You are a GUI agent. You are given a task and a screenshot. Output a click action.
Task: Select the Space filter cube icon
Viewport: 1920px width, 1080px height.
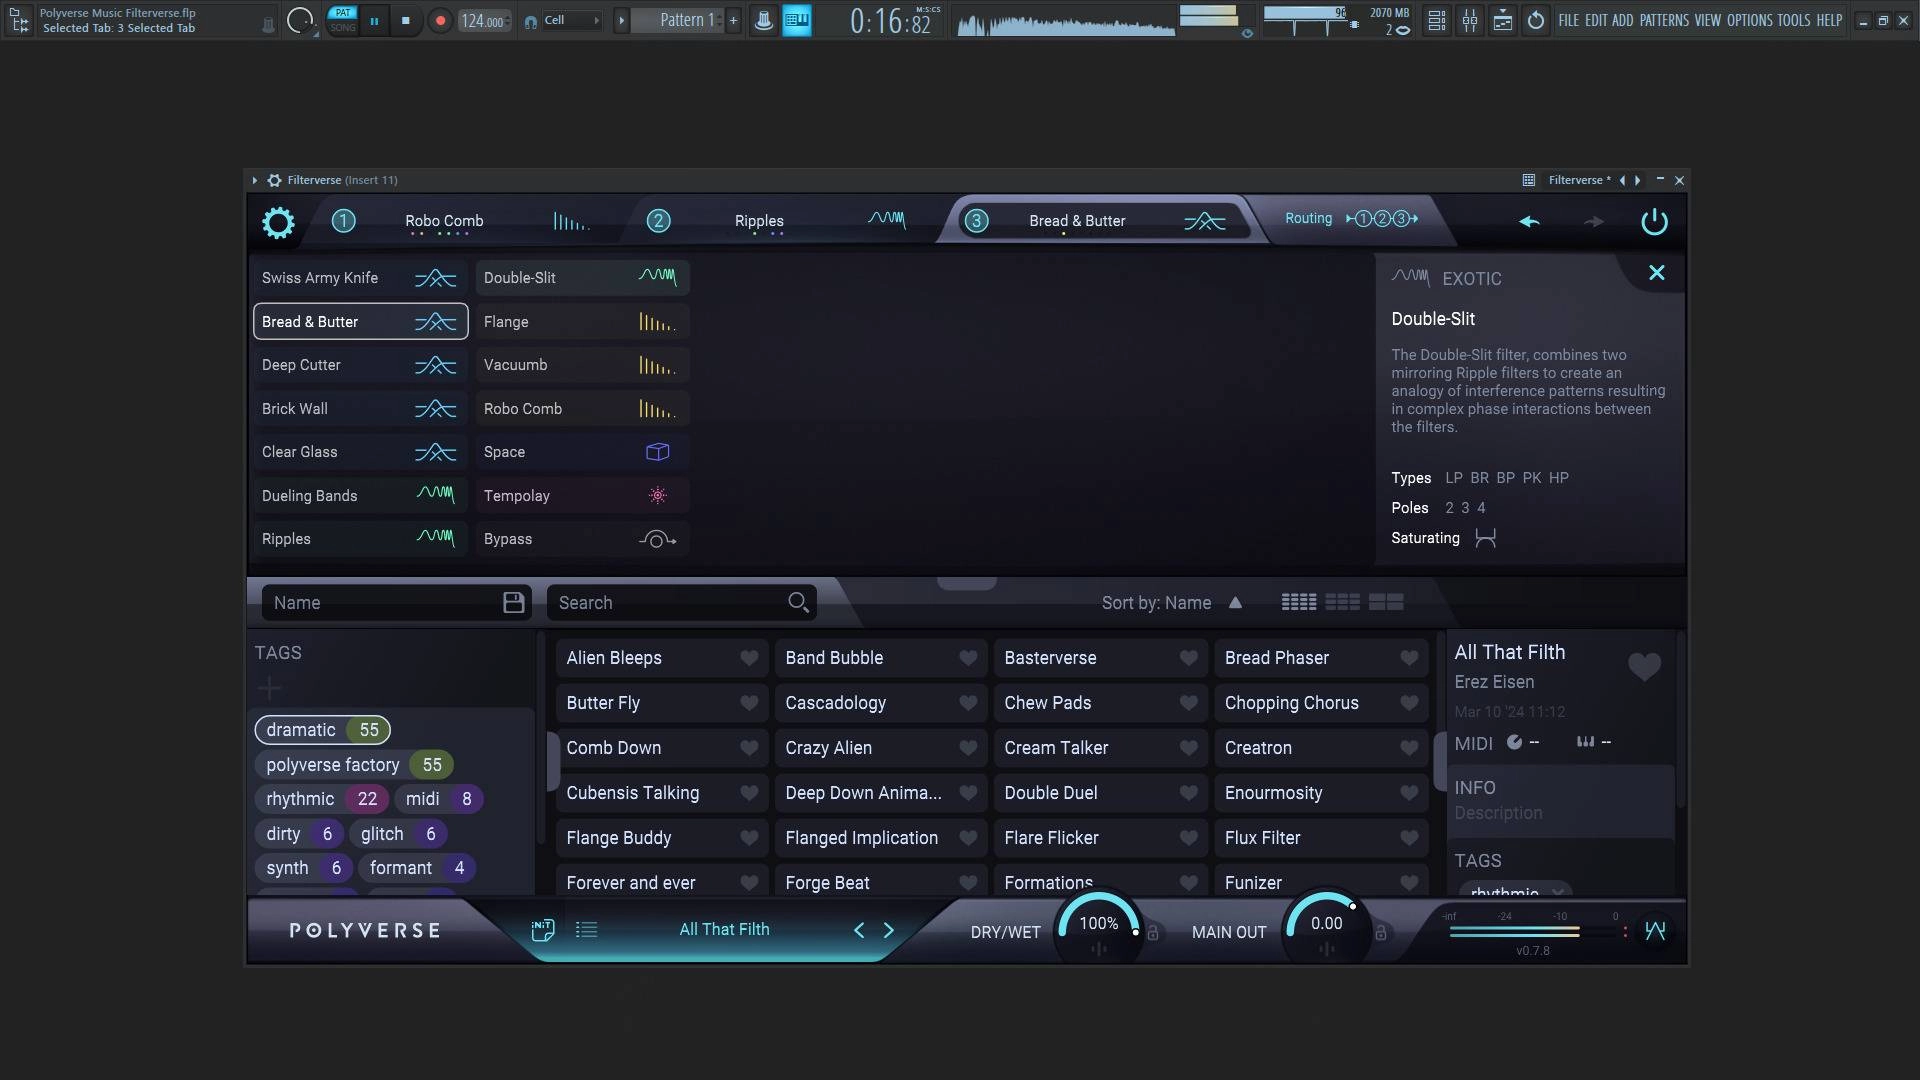click(x=657, y=452)
